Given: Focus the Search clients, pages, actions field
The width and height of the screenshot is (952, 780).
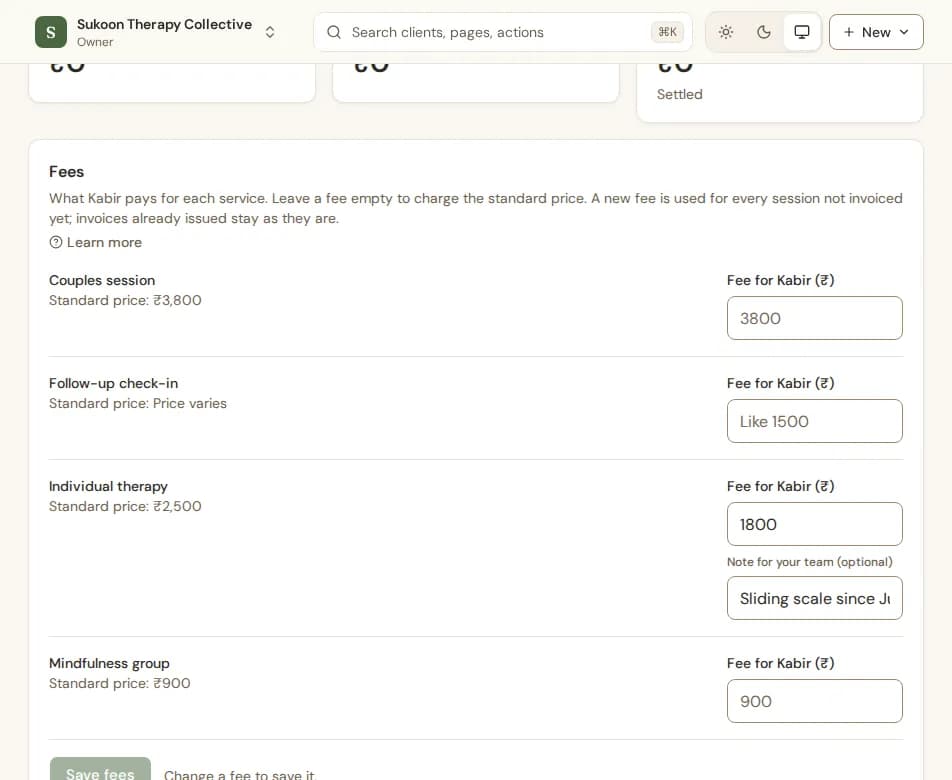Looking at the screenshot, I should coord(503,32).
